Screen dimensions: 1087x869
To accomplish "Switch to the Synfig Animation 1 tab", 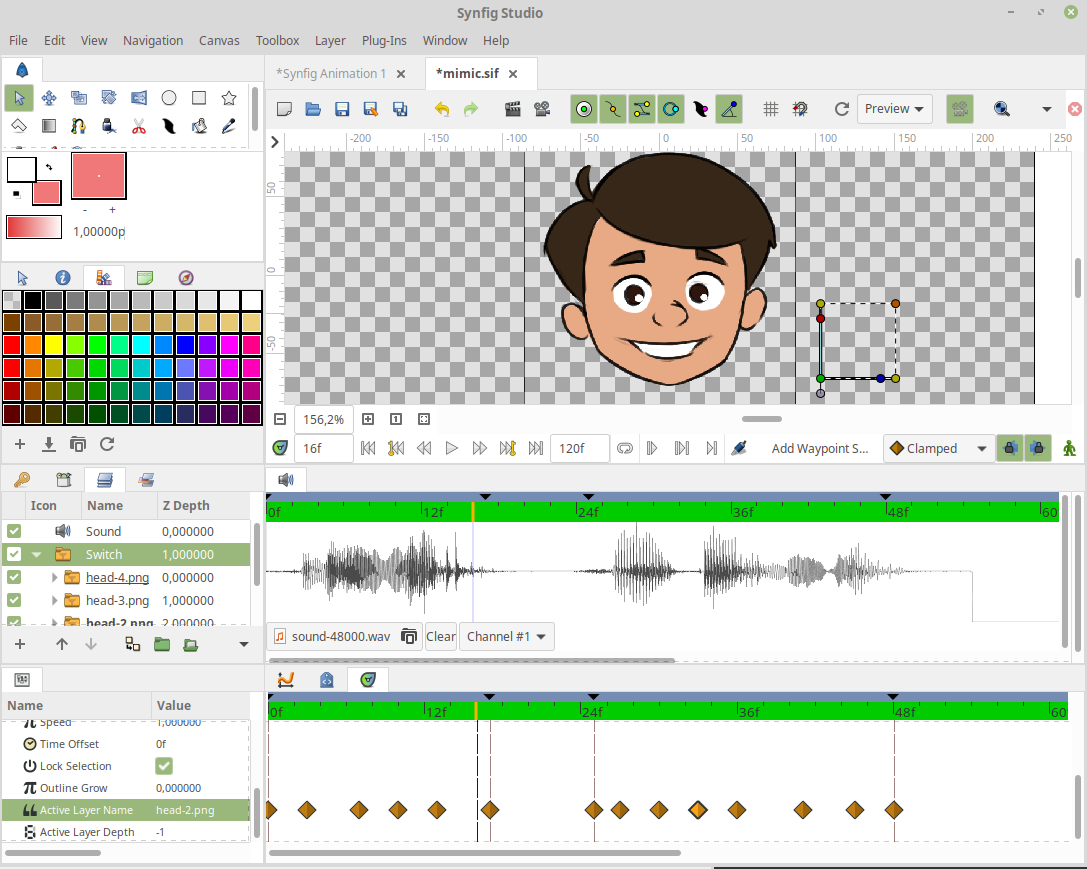I will click(331, 73).
